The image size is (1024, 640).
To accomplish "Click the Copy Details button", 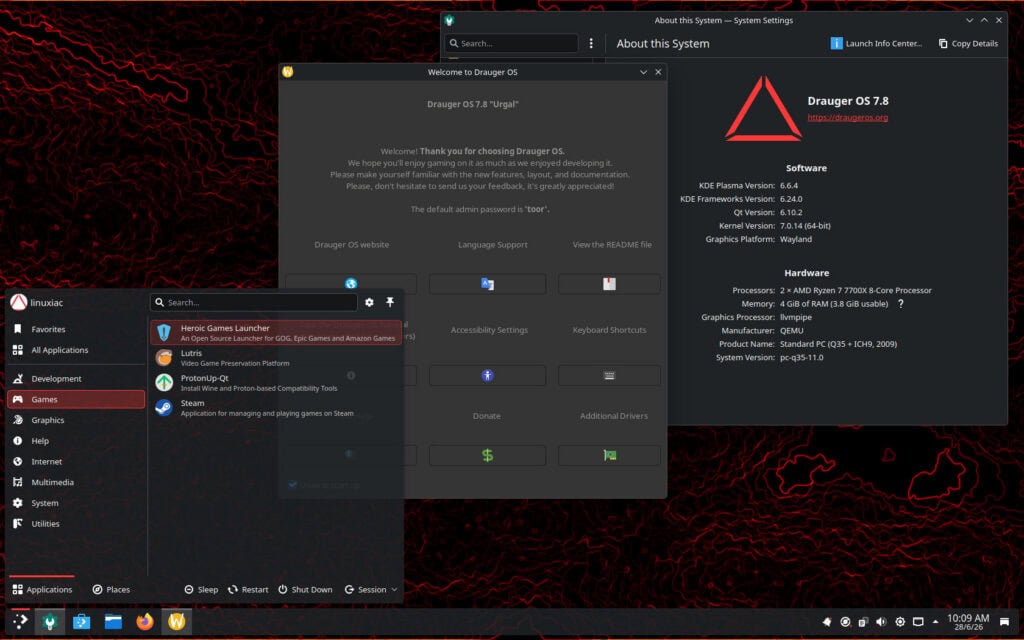I will click(x=968, y=43).
